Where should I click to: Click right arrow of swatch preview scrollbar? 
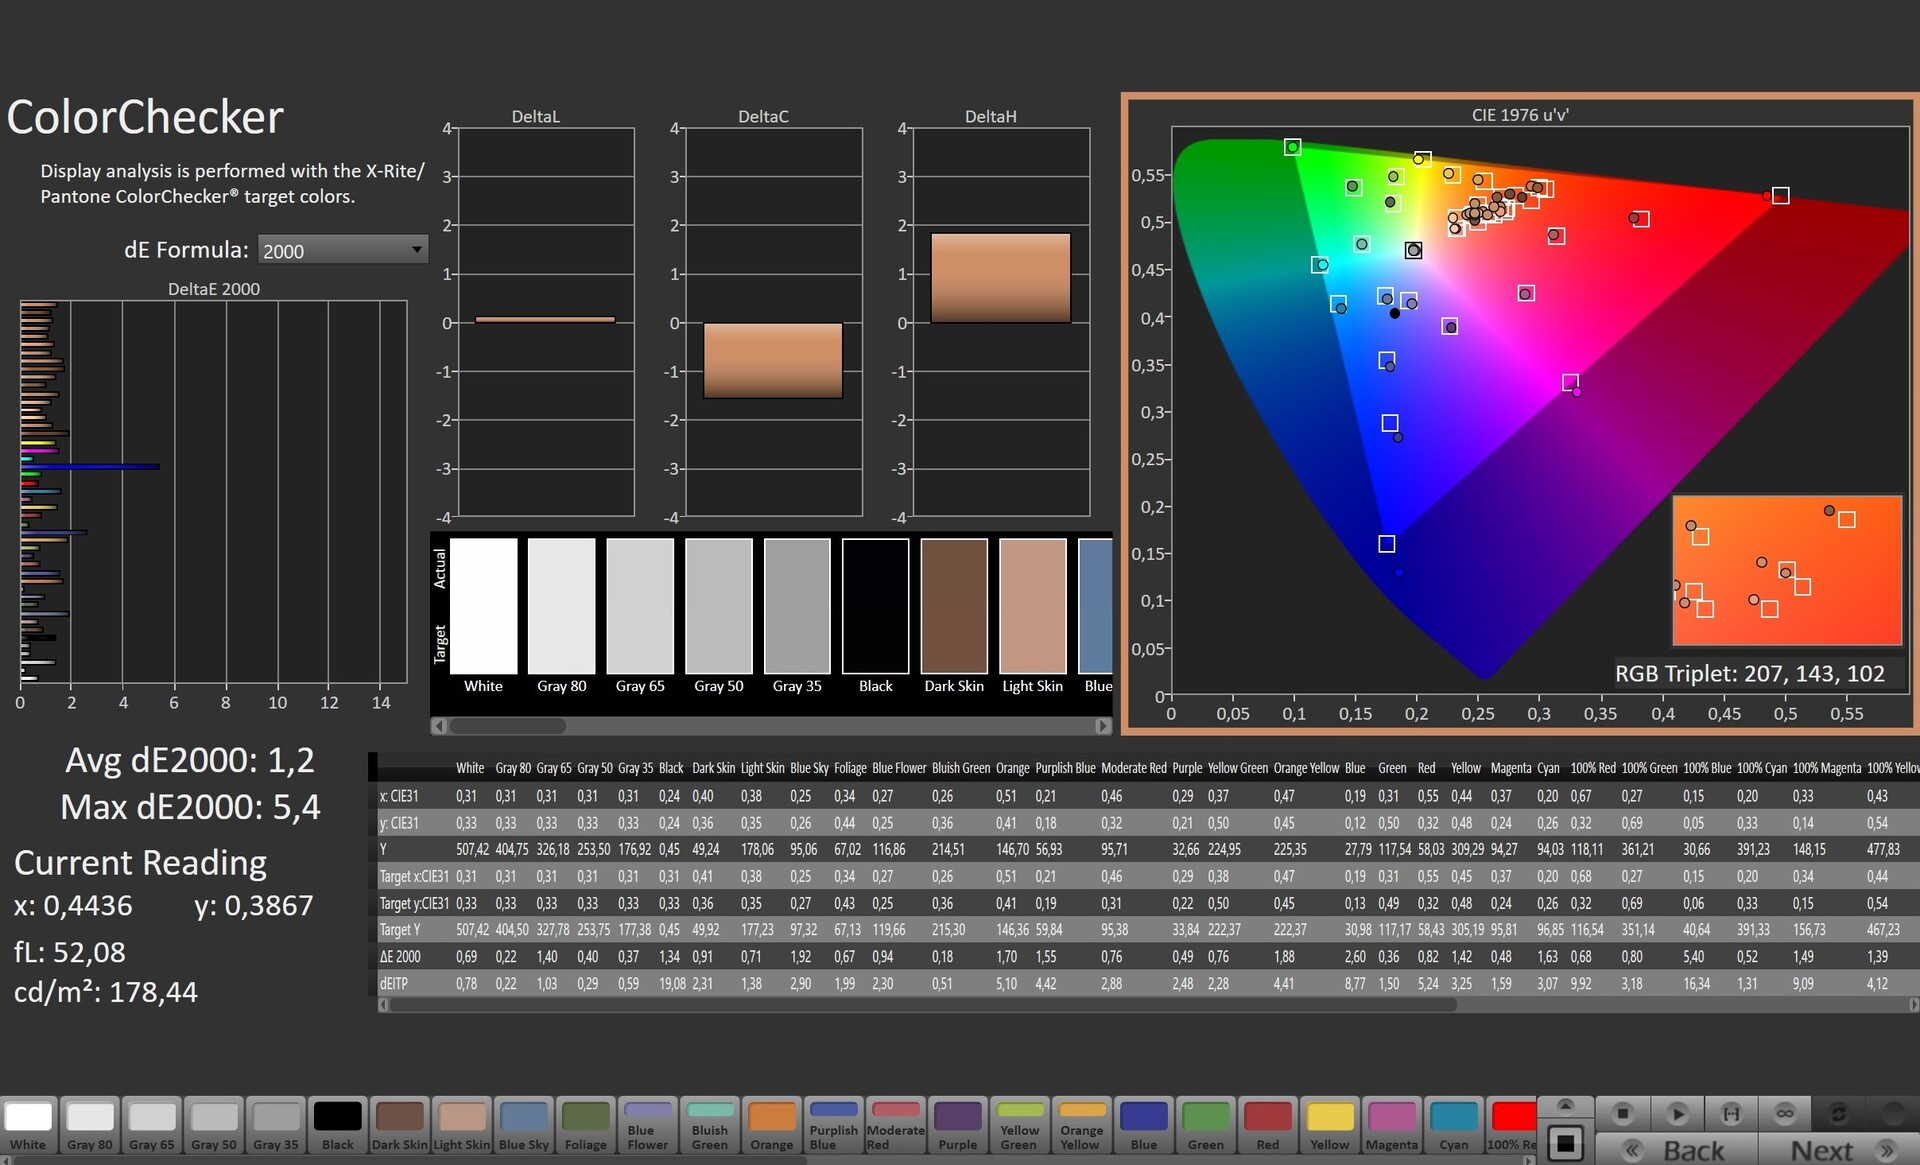pos(1102,726)
